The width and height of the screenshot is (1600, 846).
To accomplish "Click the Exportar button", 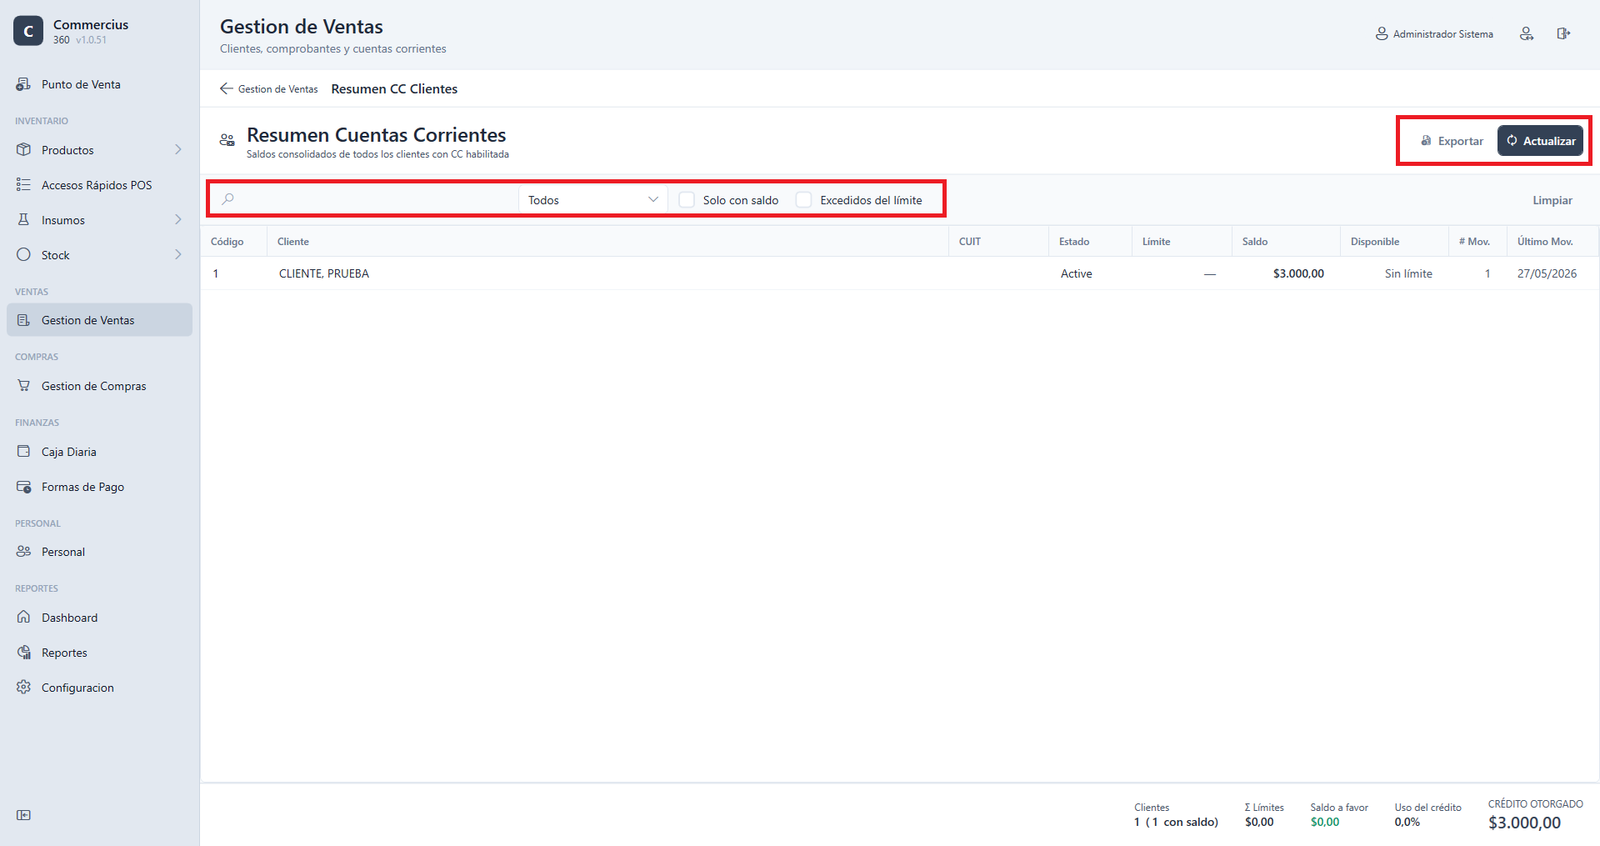I will (x=1452, y=141).
